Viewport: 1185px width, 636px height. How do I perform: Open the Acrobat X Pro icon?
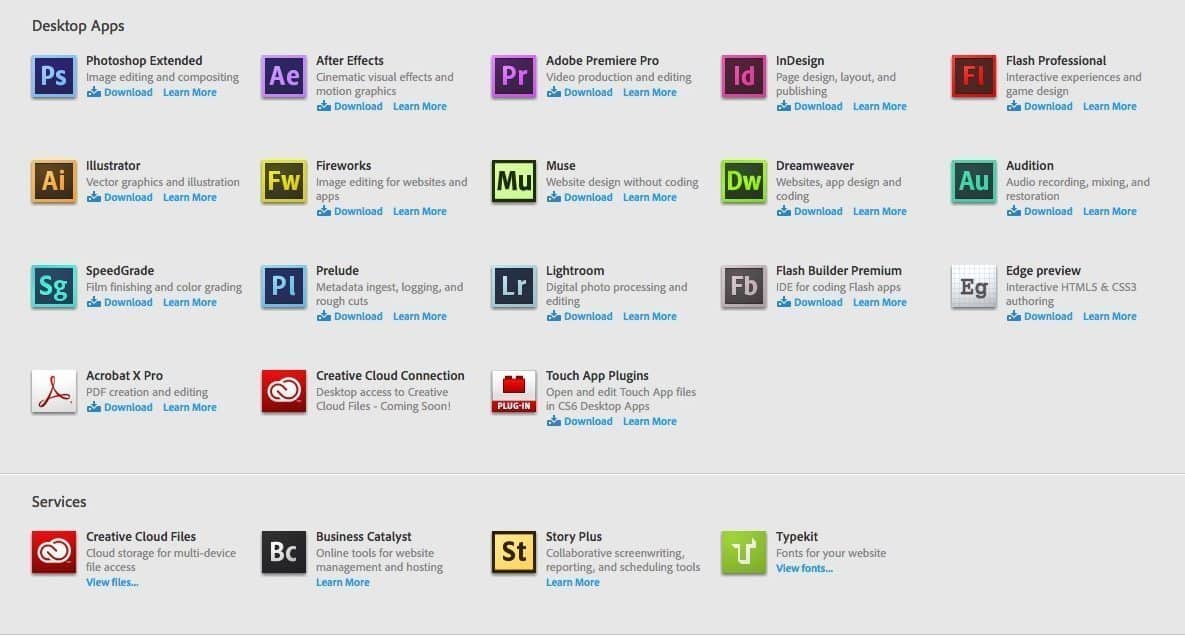coord(53,391)
